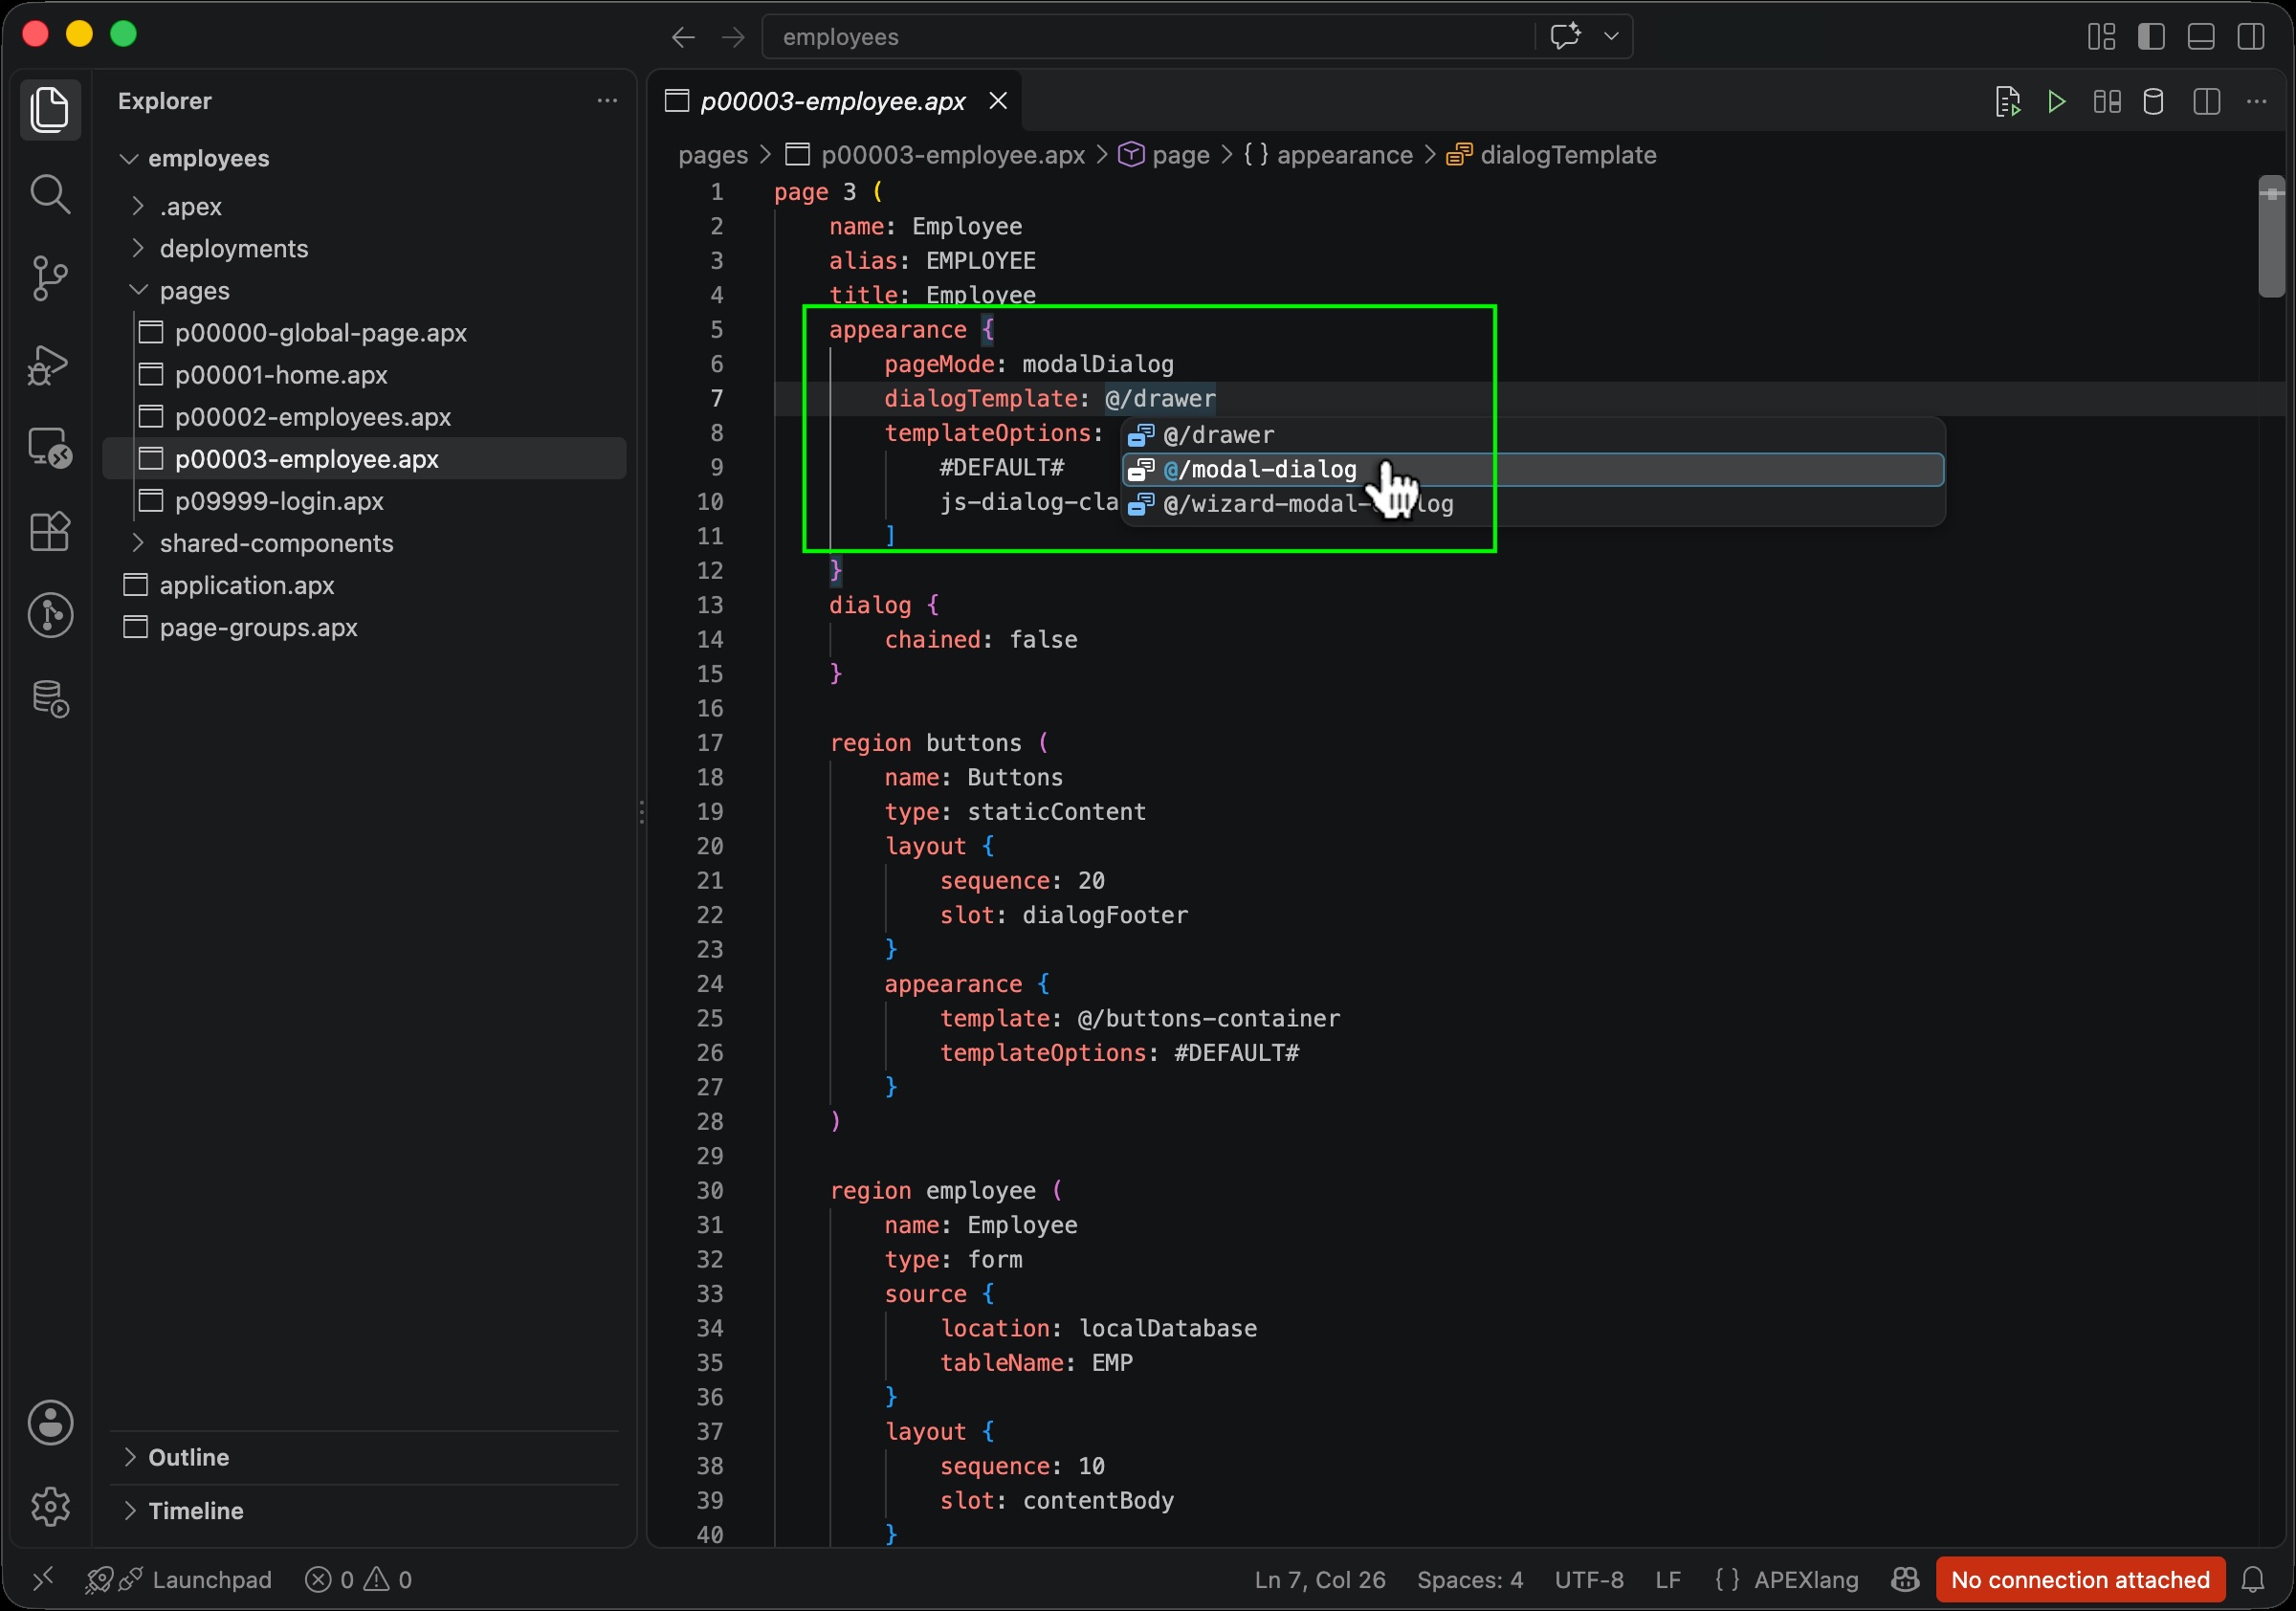Toggle the primary side bar
The width and height of the screenshot is (2296, 1611).
(x=2151, y=37)
